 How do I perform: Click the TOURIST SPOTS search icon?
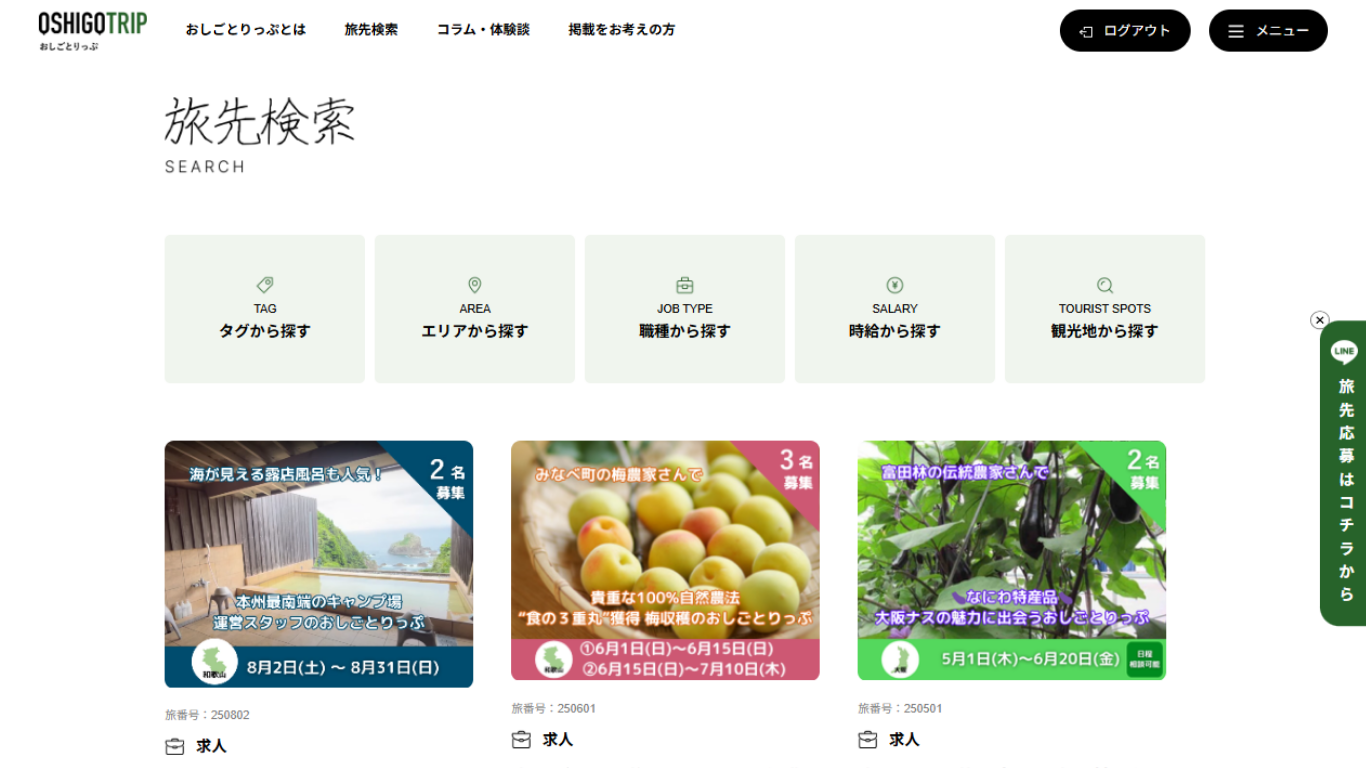(1105, 285)
